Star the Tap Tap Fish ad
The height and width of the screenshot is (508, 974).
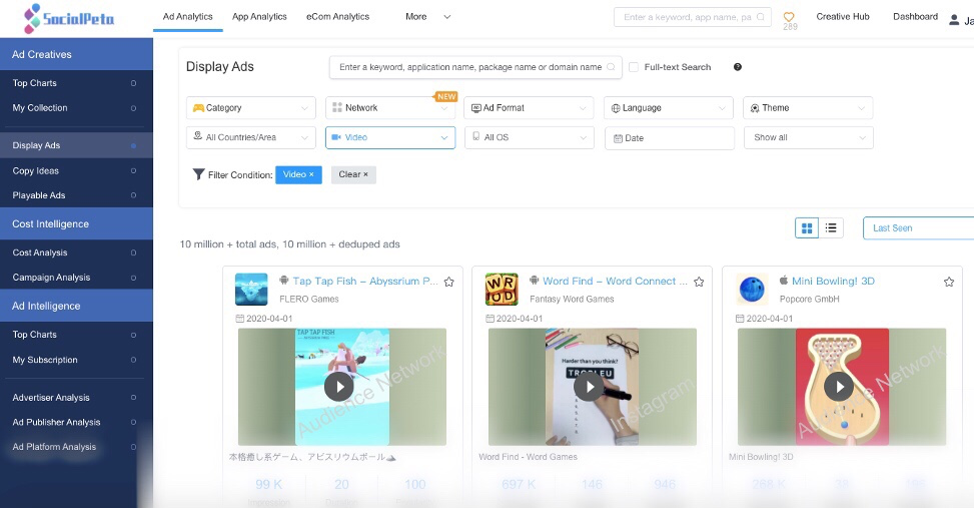[449, 282]
